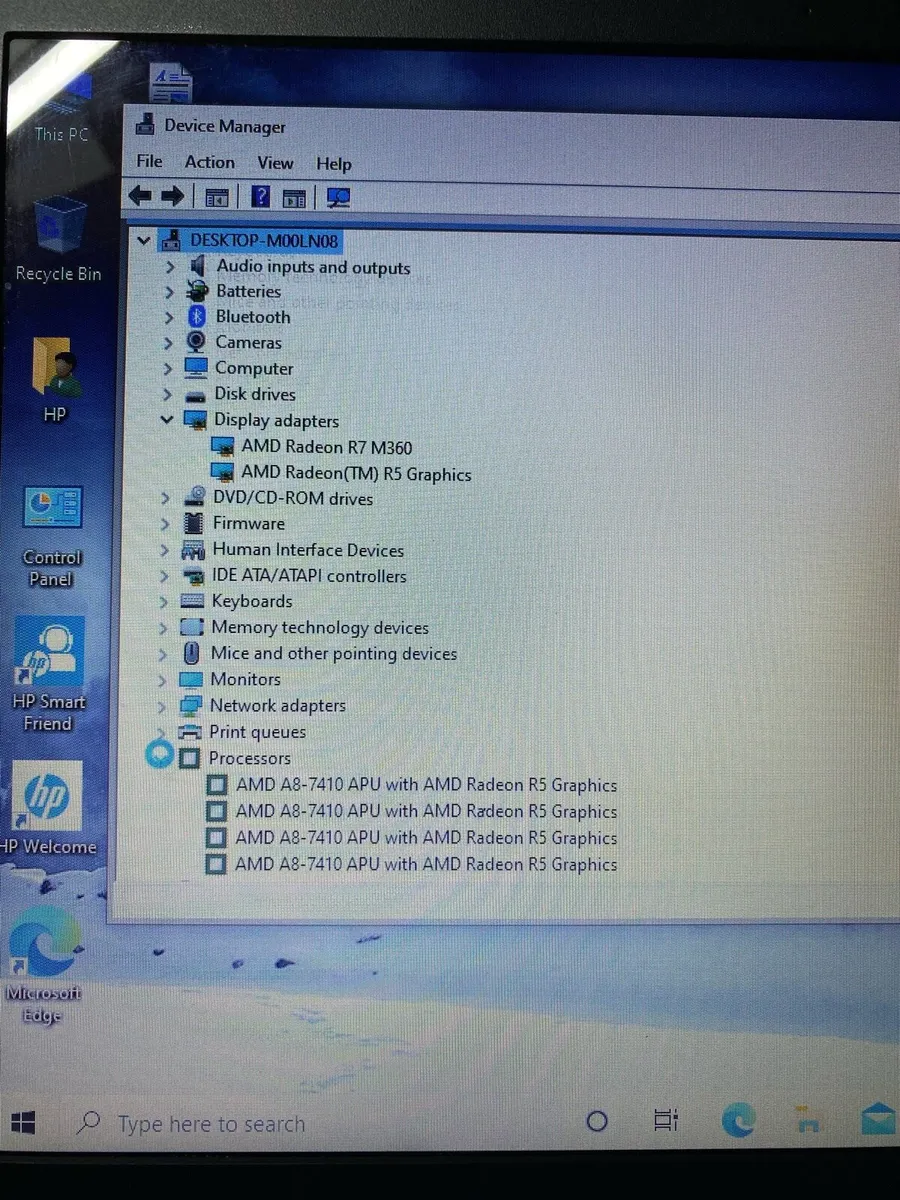Expand the Bluetooth category arrow
900x1200 pixels.
pyautogui.click(x=169, y=318)
